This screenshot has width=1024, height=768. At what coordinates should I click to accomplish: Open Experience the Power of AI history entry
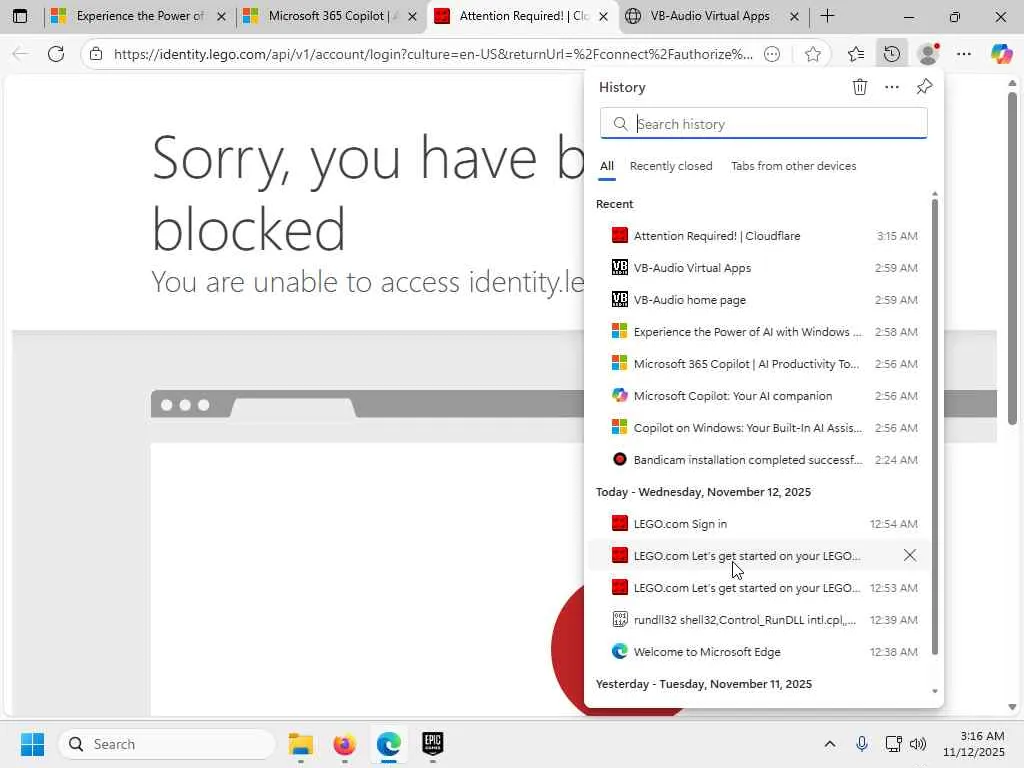coord(758,332)
